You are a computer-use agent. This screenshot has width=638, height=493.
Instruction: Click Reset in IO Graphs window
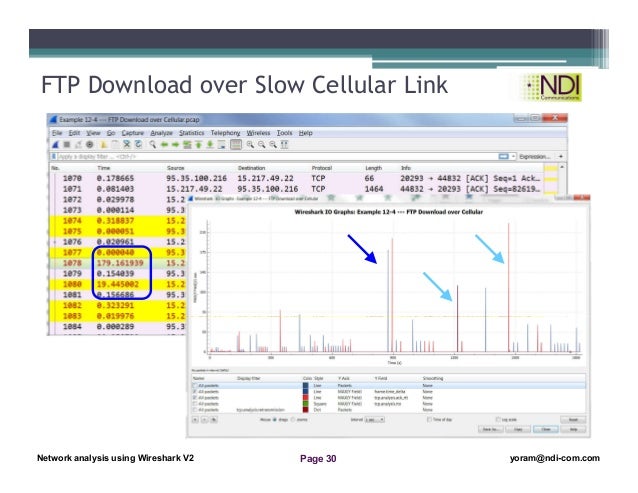573,419
